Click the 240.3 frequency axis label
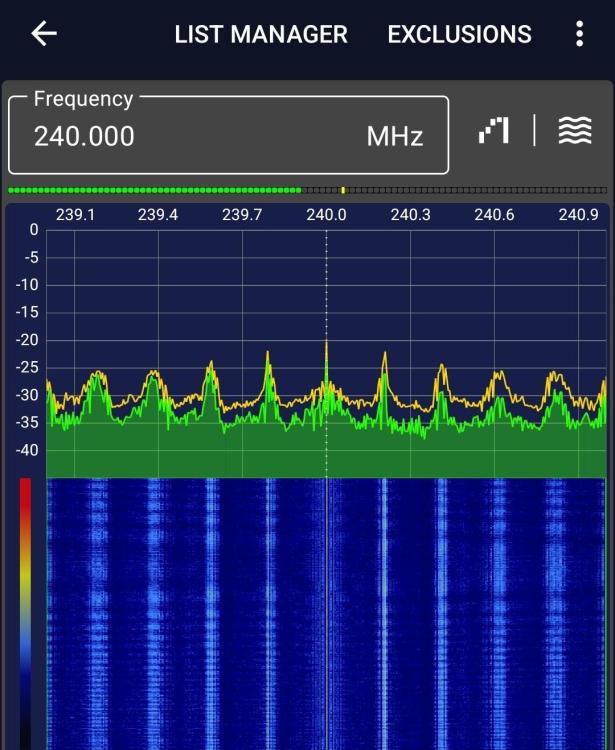Image resolution: width=615 pixels, height=750 pixels. click(410, 215)
